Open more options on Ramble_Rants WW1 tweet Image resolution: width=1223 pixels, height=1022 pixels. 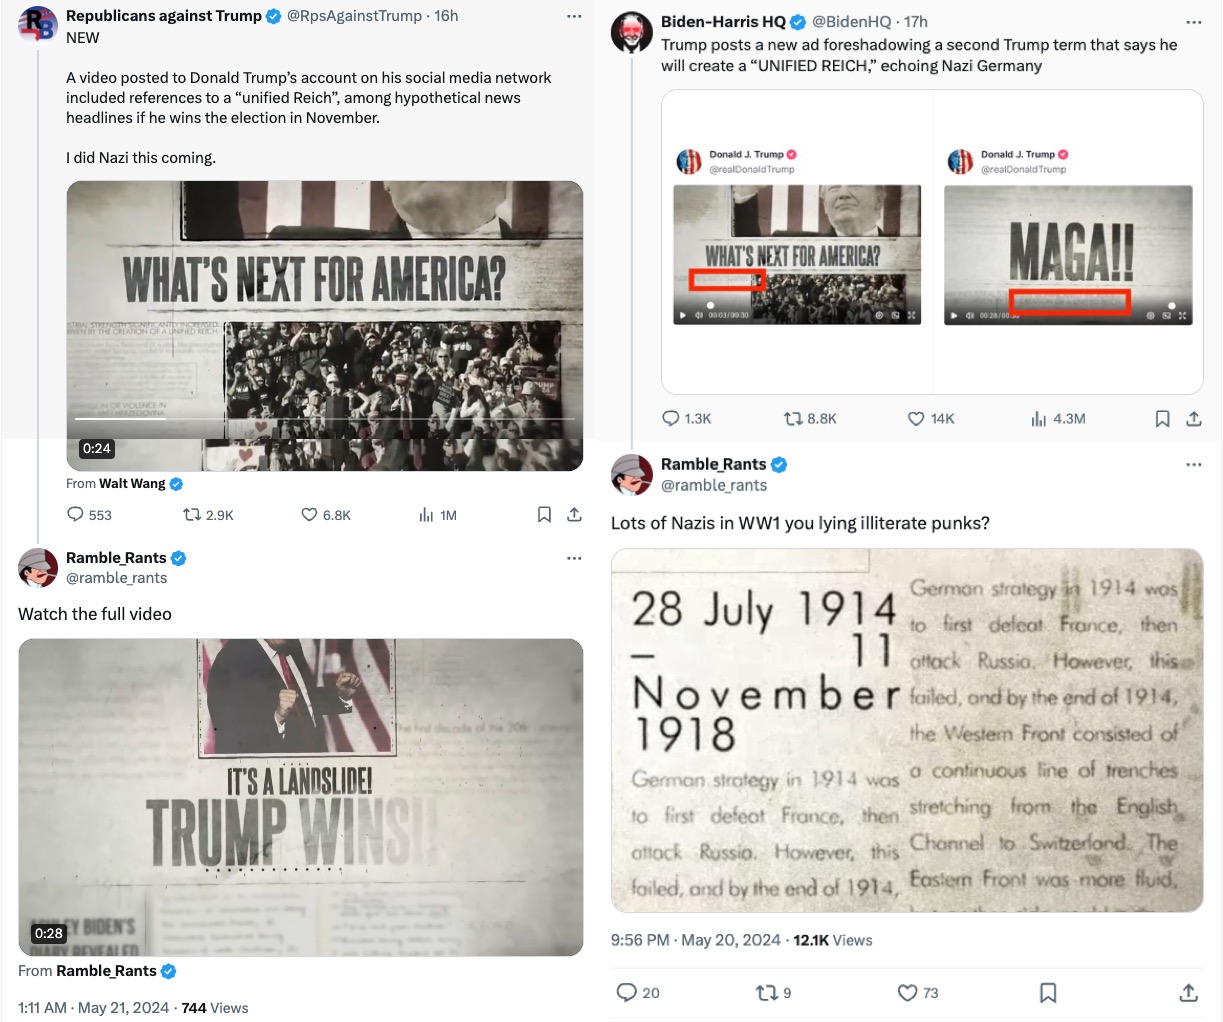1194,465
